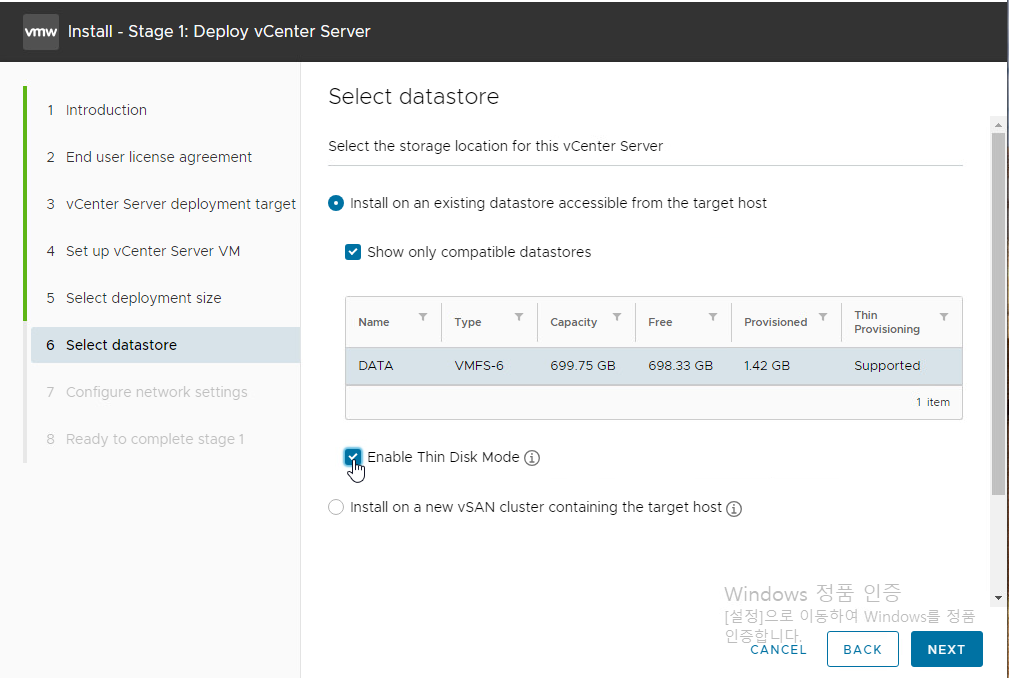Select Install on a new vSAN cluster radio
The image size is (1009, 678).
(x=336, y=507)
